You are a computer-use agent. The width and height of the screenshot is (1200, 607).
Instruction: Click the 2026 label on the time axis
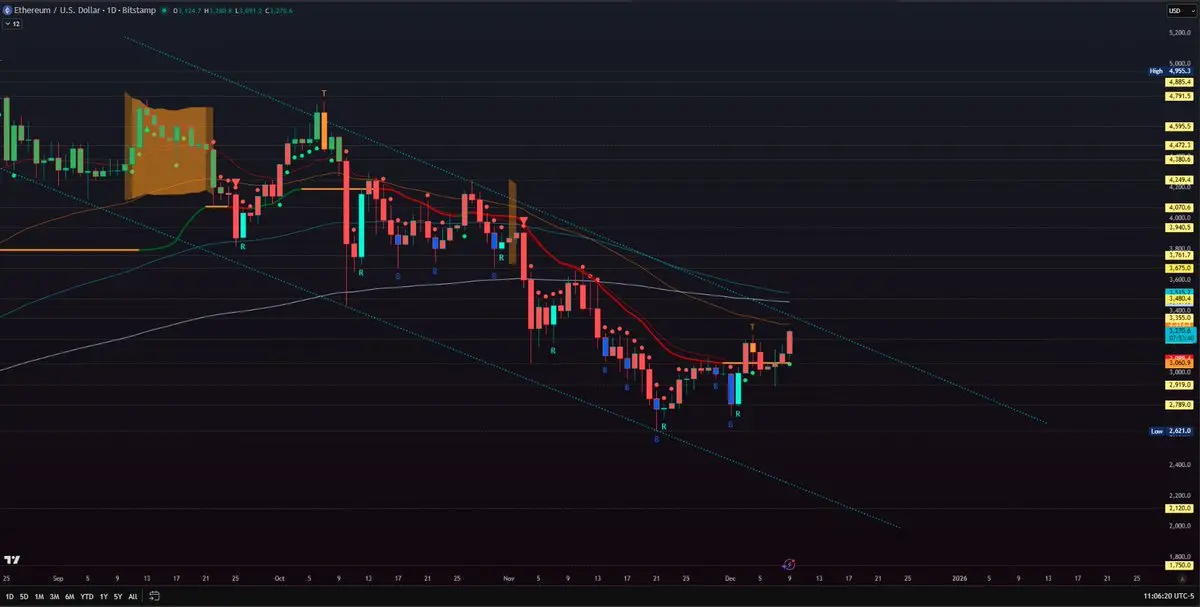(x=959, y=578)
